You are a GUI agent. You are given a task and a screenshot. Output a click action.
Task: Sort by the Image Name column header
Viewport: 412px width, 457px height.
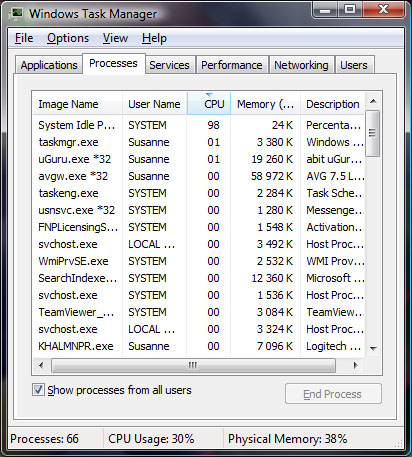pyautogui.click(x=77, y=104)
